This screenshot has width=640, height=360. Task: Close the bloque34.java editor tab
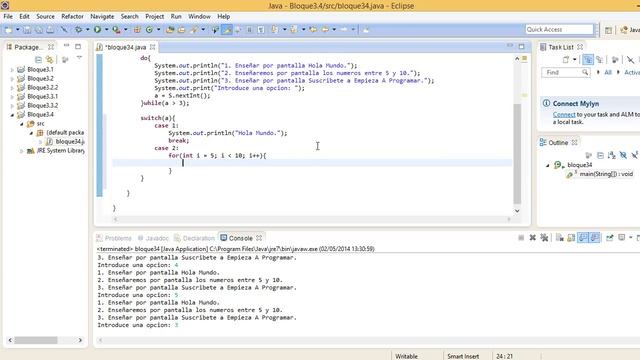tap(152, 47)
